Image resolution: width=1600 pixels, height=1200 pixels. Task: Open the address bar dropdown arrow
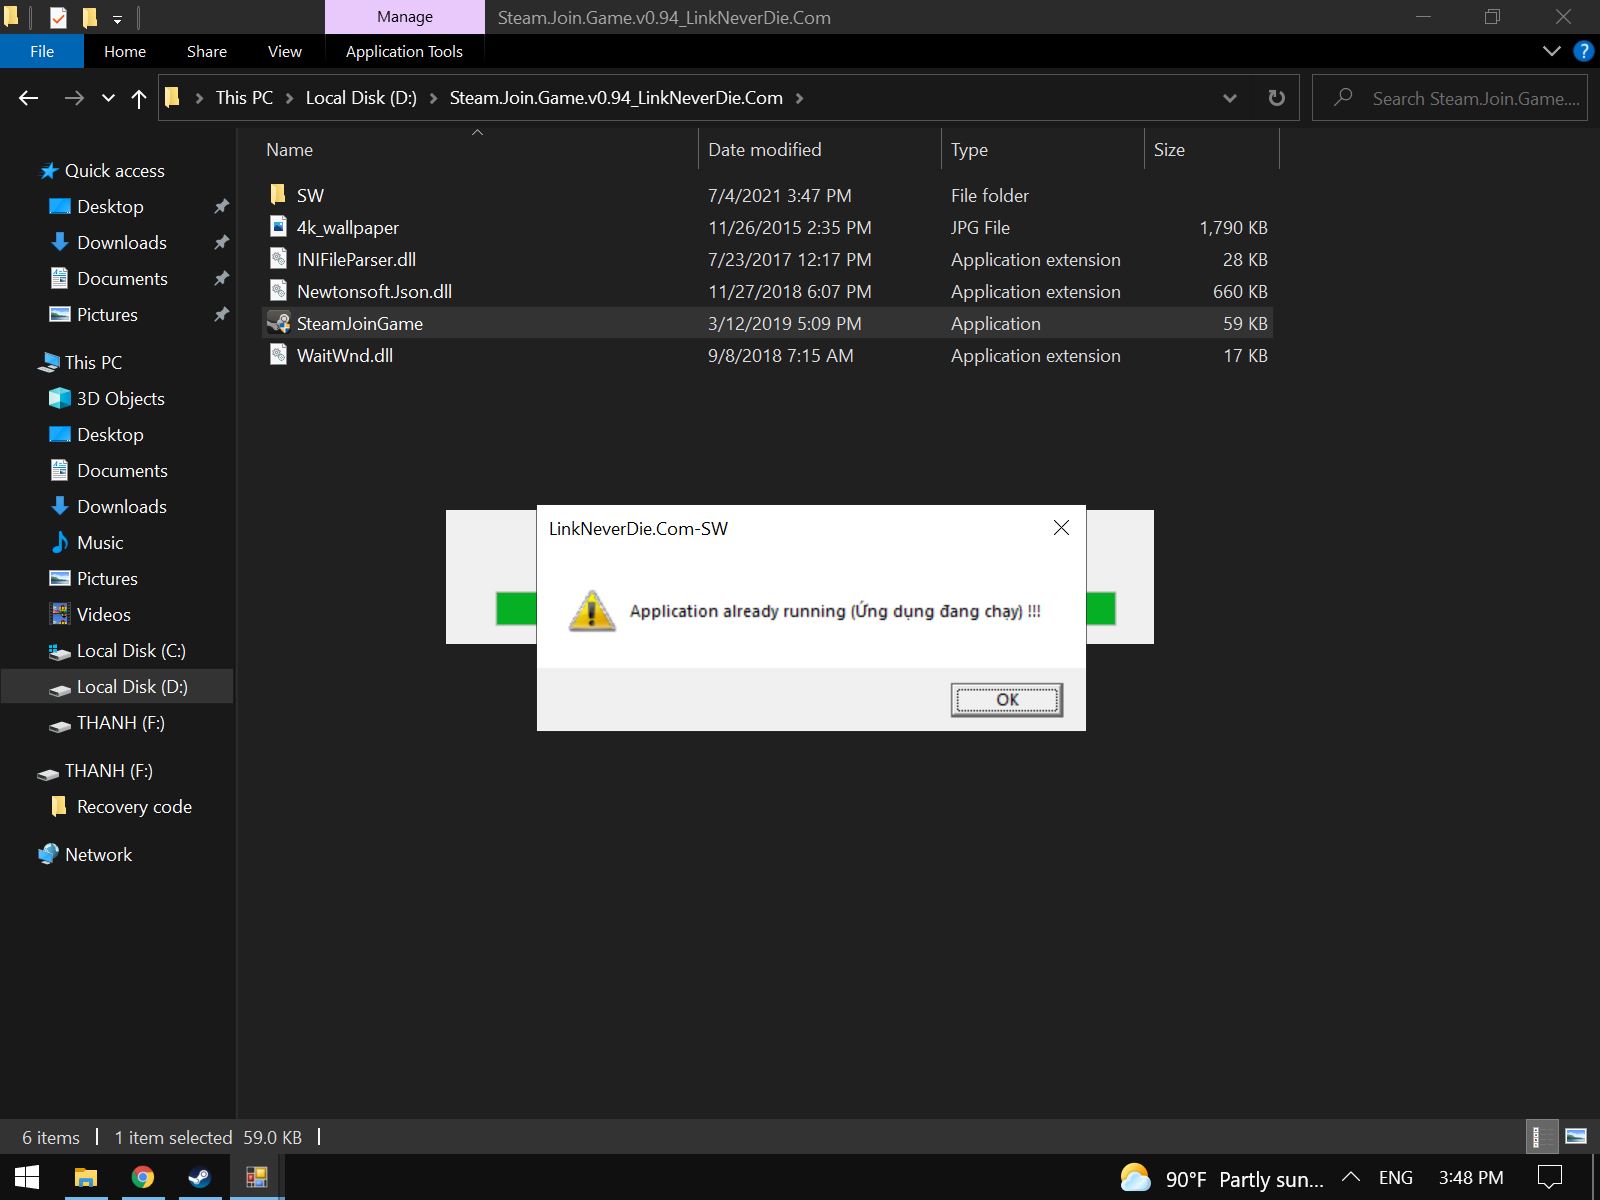(x=1230, y=98)
